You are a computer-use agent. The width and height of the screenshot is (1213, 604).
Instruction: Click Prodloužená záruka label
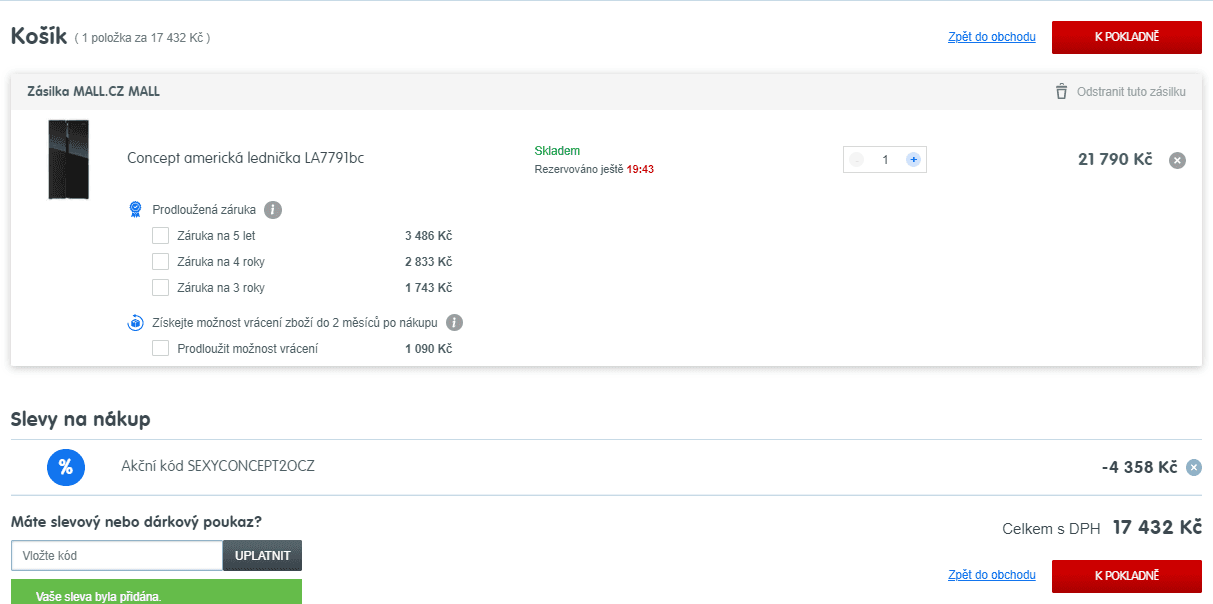coord(204,210)
